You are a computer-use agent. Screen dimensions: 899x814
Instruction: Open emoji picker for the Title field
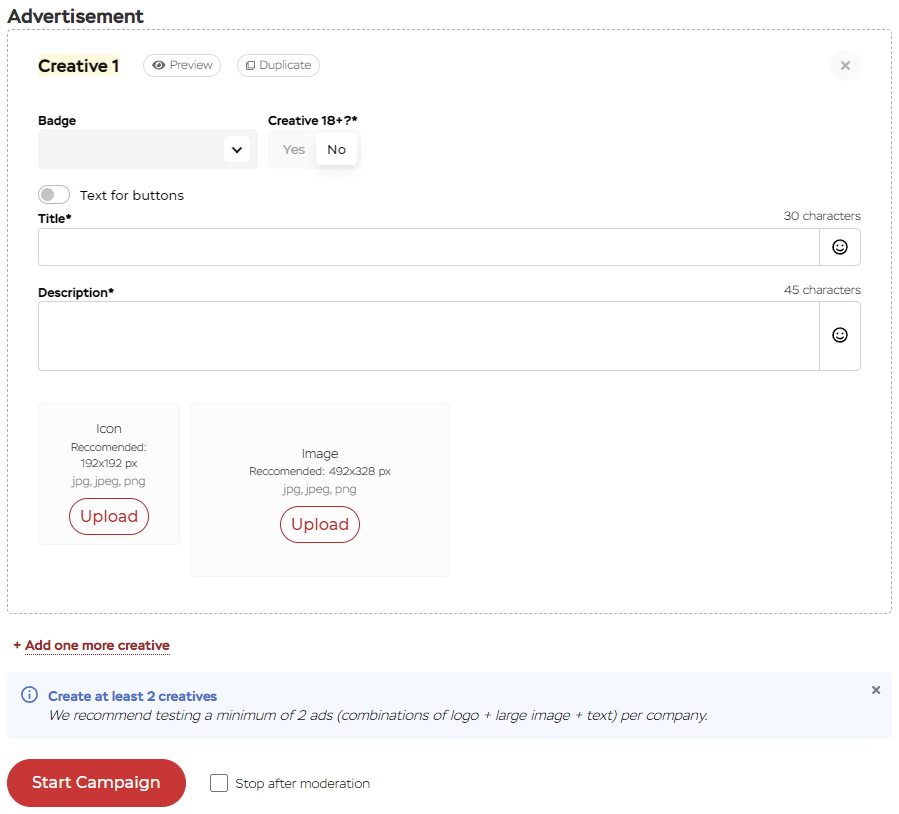840,247
